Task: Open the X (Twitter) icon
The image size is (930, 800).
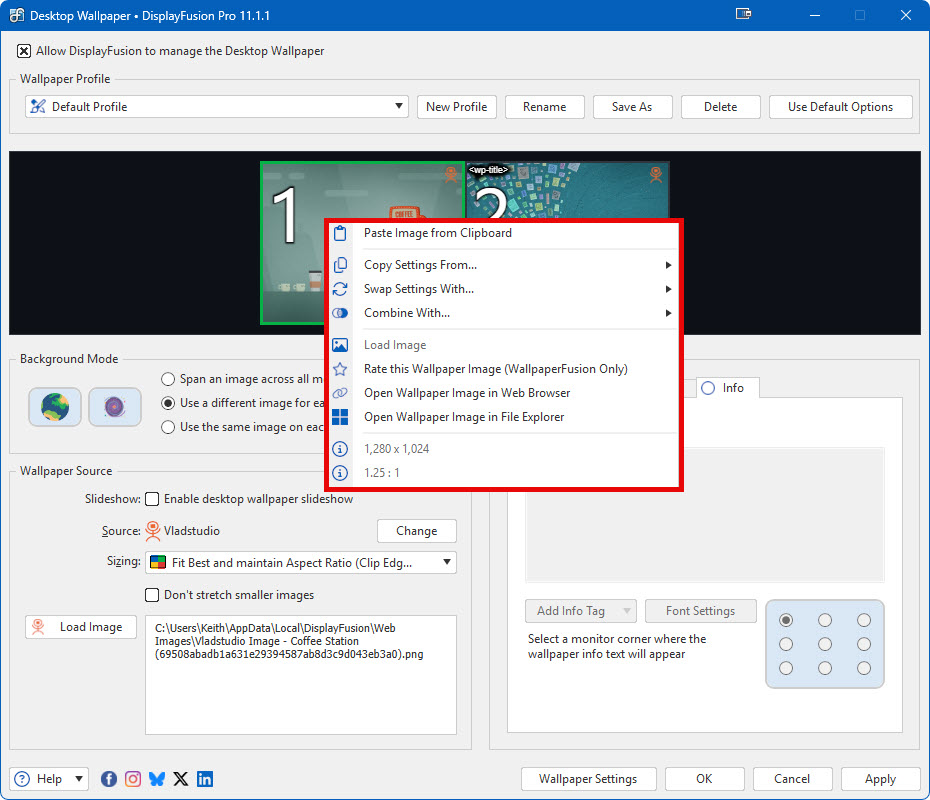Action: pos(181,779)
